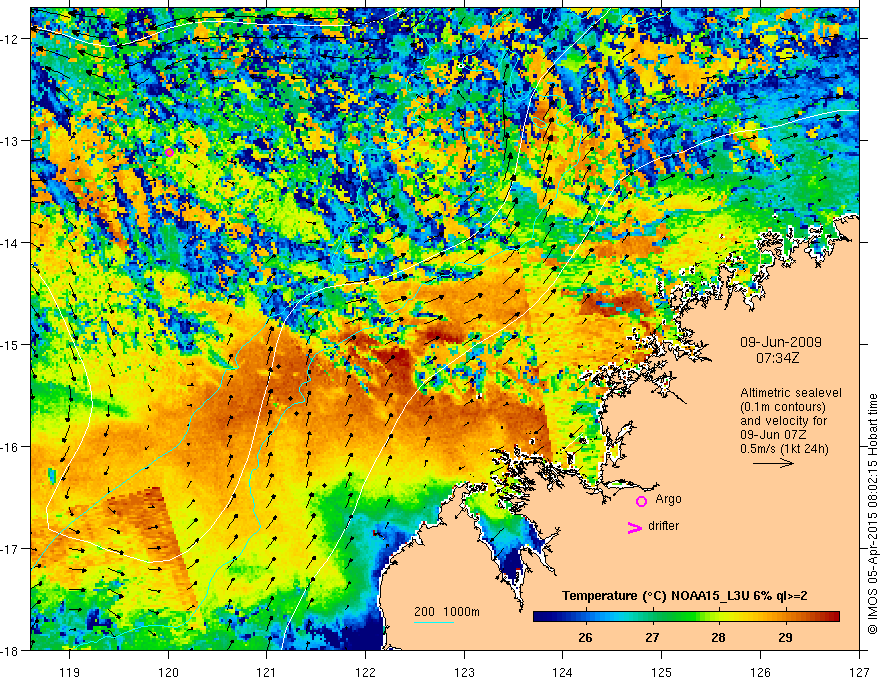Click the 'drifter' legend label

(x=663, y=526)
